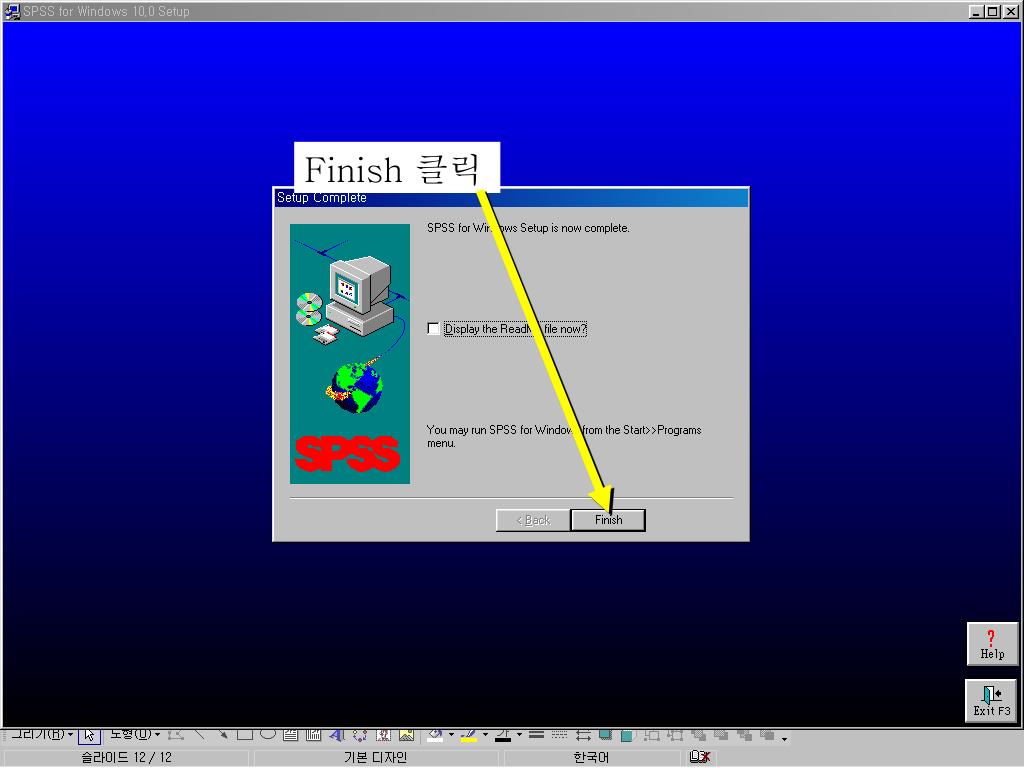Click the spelling check status icon
Image resolution: width=1024 pixels, height=768 pixels.
click(699, 756)
